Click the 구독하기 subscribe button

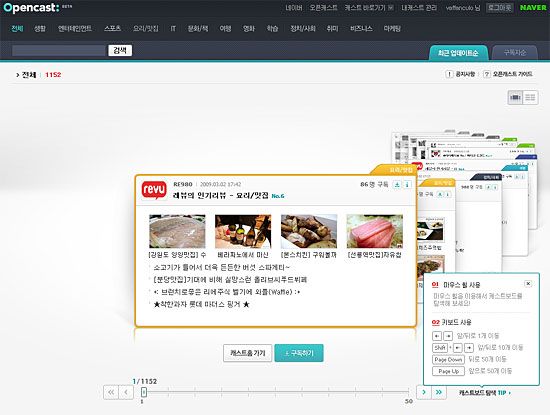[x=299, y=353]
